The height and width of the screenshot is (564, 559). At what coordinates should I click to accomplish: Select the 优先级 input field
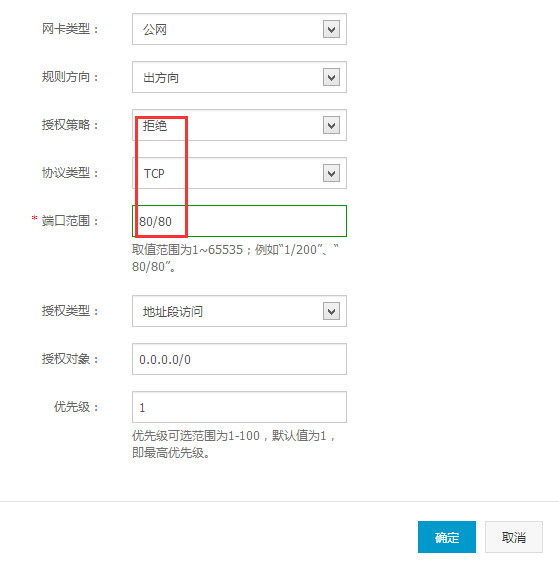click(239, 407)
